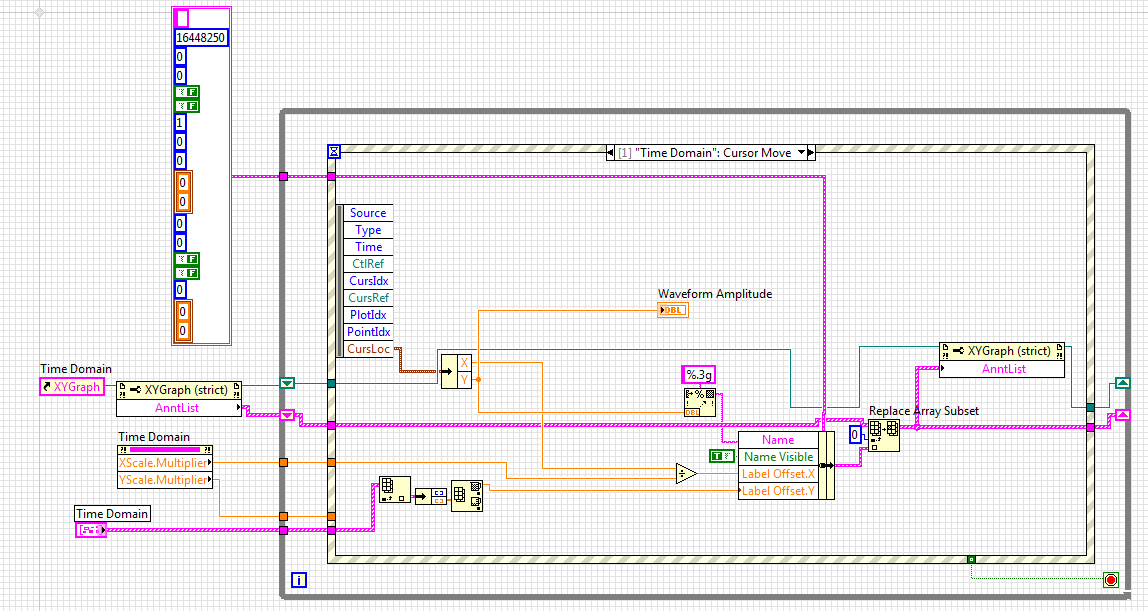The width and height of the screenshot is (1148, 611).
Task: Select the Type event data item
Action: (368, 230)
